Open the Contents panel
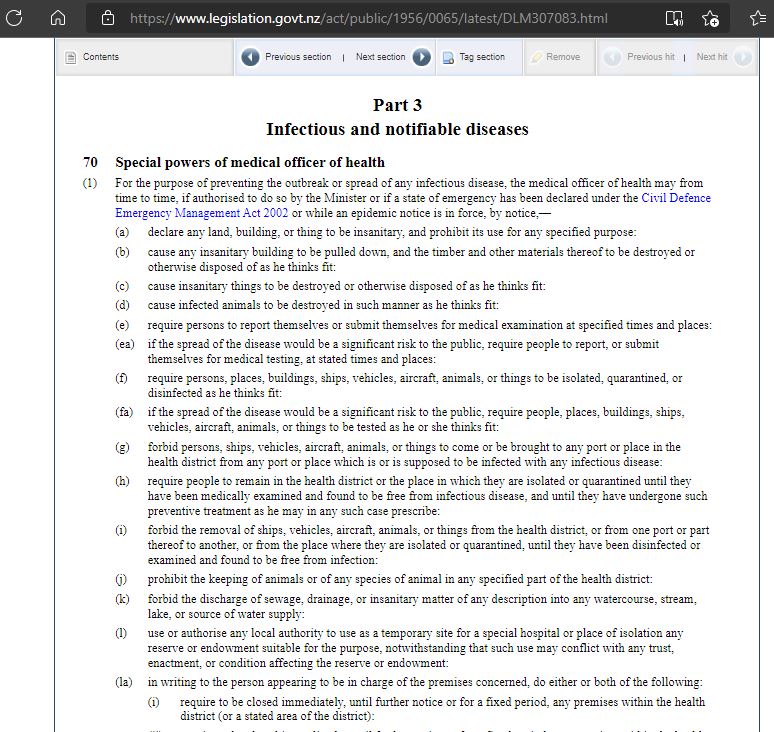 coord(101,57)
